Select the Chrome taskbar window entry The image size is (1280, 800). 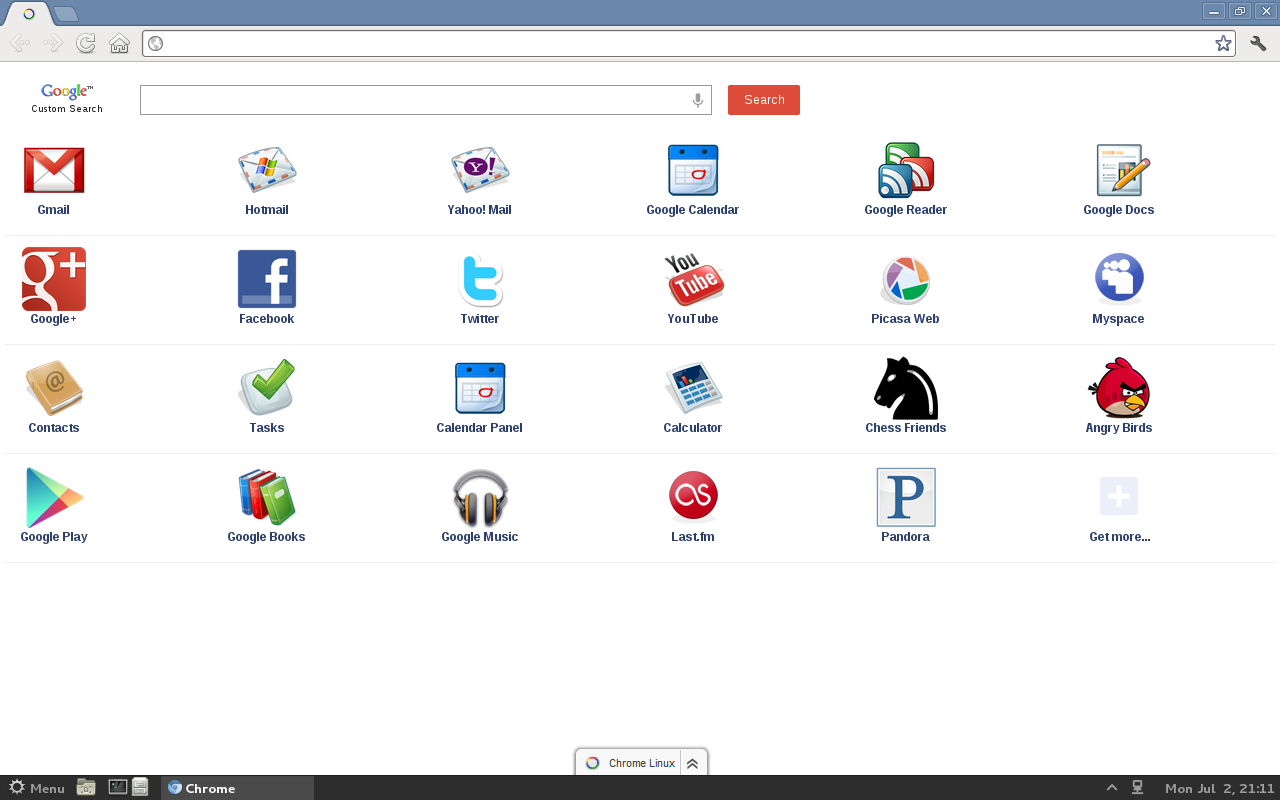[x=238, y=788]
